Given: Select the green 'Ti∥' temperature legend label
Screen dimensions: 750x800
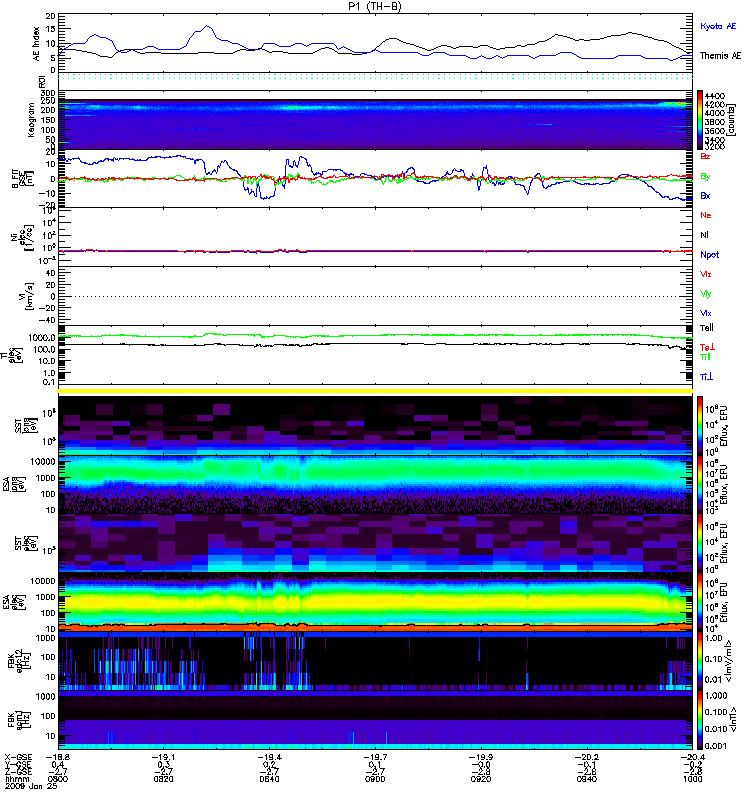Looking at the screenshot, I should (x=705, y=357).
